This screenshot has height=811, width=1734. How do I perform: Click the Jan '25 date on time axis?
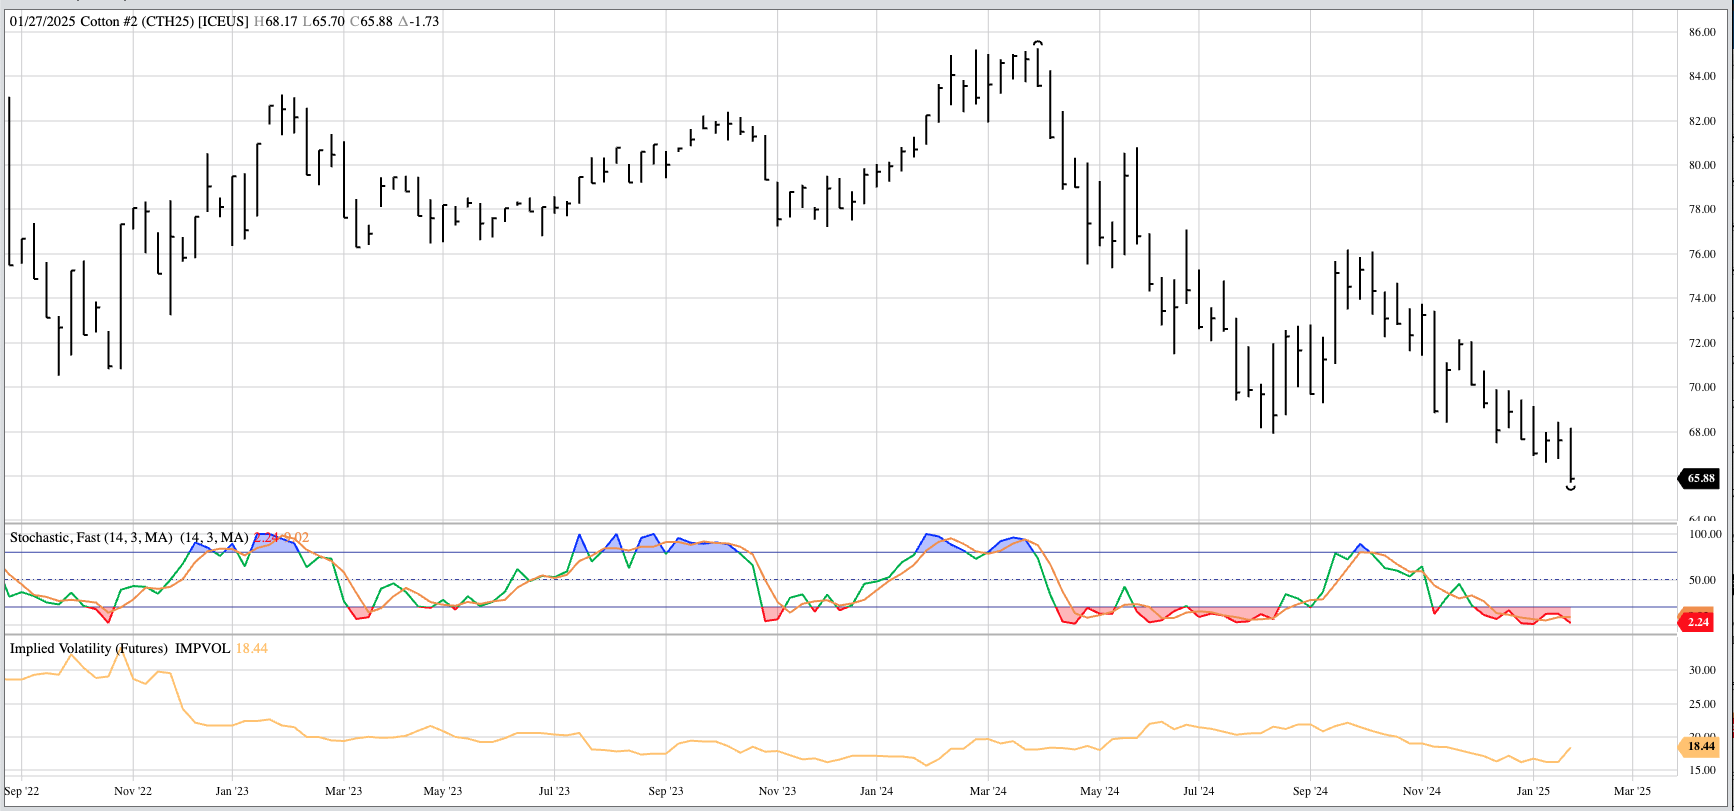(x=1532, y=791)
